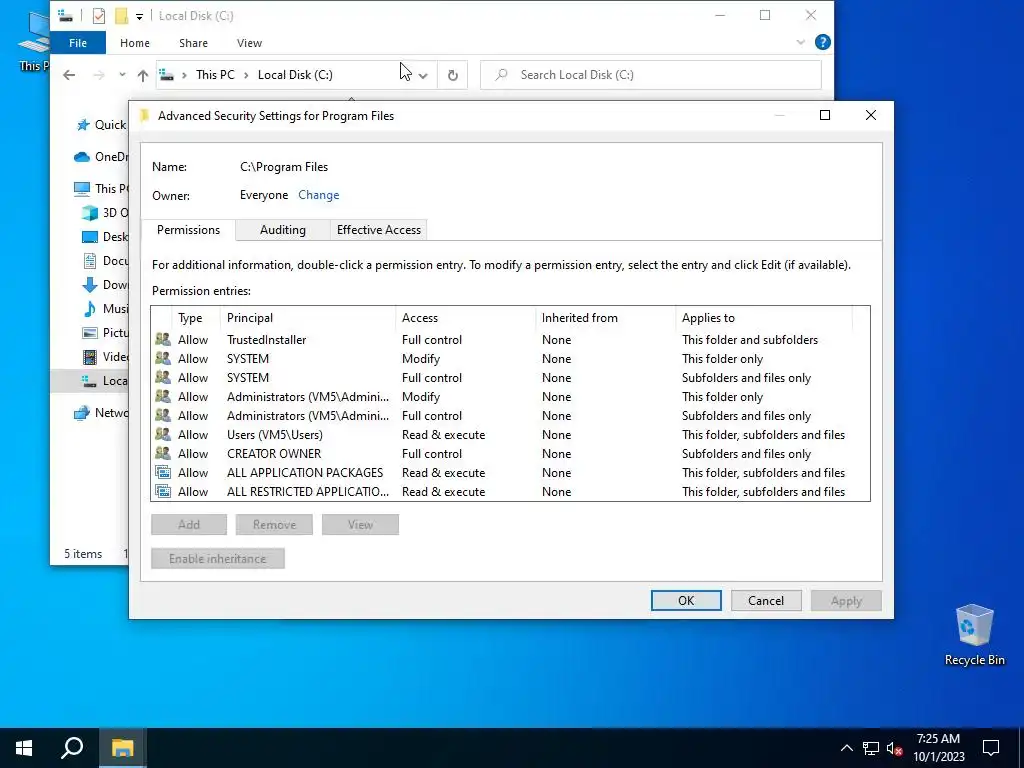1024x768 pixels.
Task: Open Pictures in navigation pane
Action: click(104, 332)
